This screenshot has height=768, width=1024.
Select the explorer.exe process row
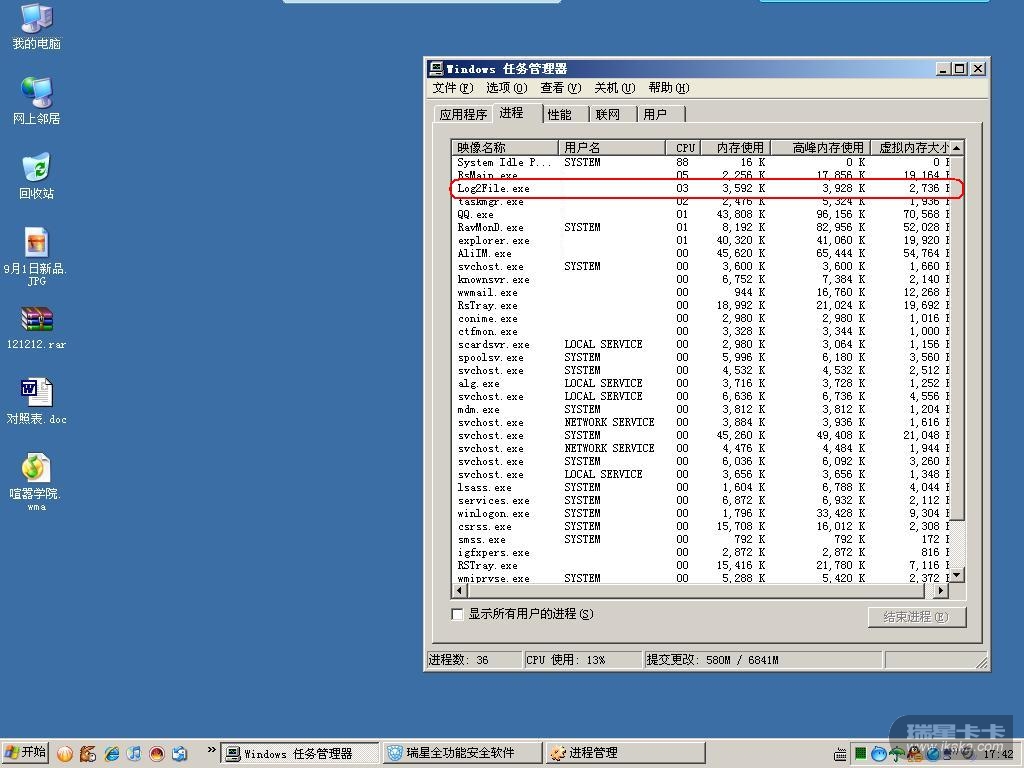point(494,241)
